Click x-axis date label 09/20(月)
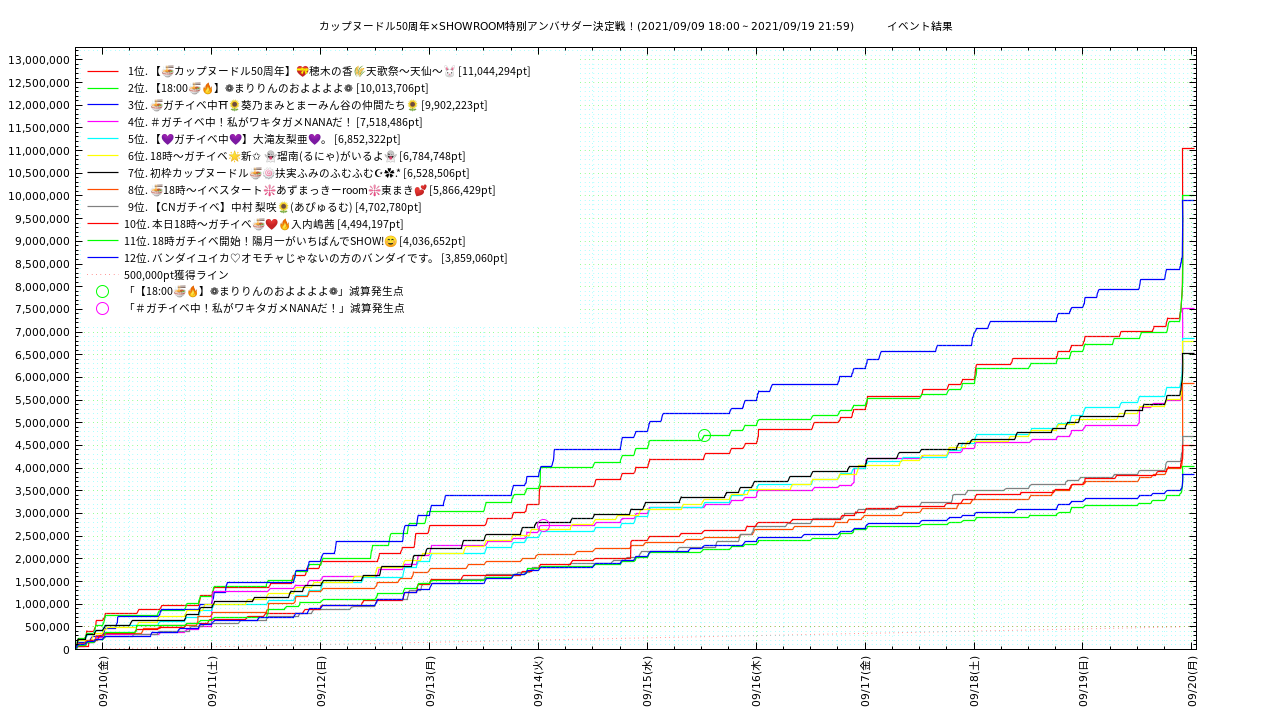The width and height of the screenshot is (1280, 720). (1192, 682)
